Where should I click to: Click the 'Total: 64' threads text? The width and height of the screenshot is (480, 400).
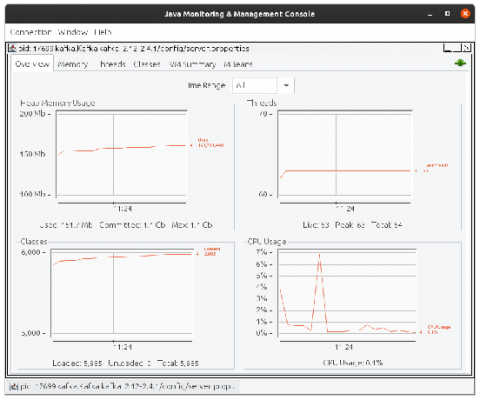386,225
